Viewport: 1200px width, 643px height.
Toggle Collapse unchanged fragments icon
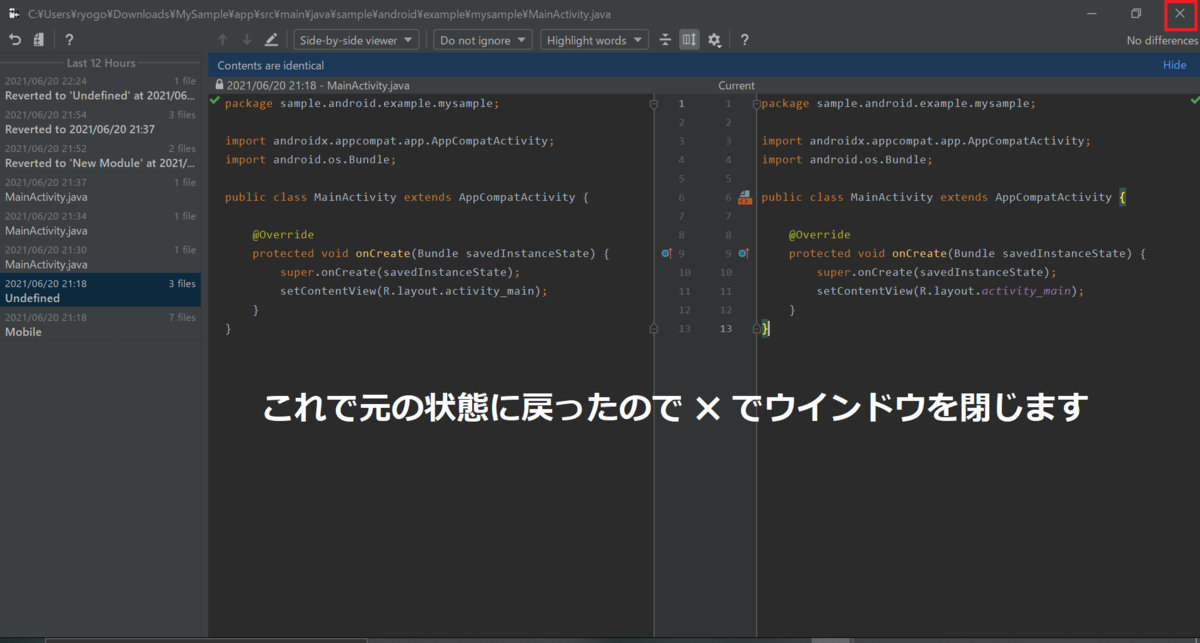666,40
